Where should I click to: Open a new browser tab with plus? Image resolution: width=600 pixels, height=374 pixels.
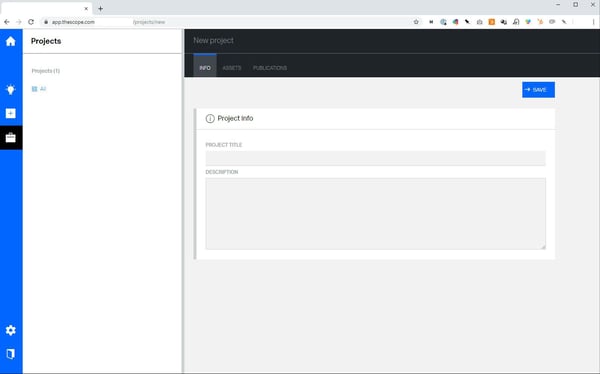click(100, 8)
